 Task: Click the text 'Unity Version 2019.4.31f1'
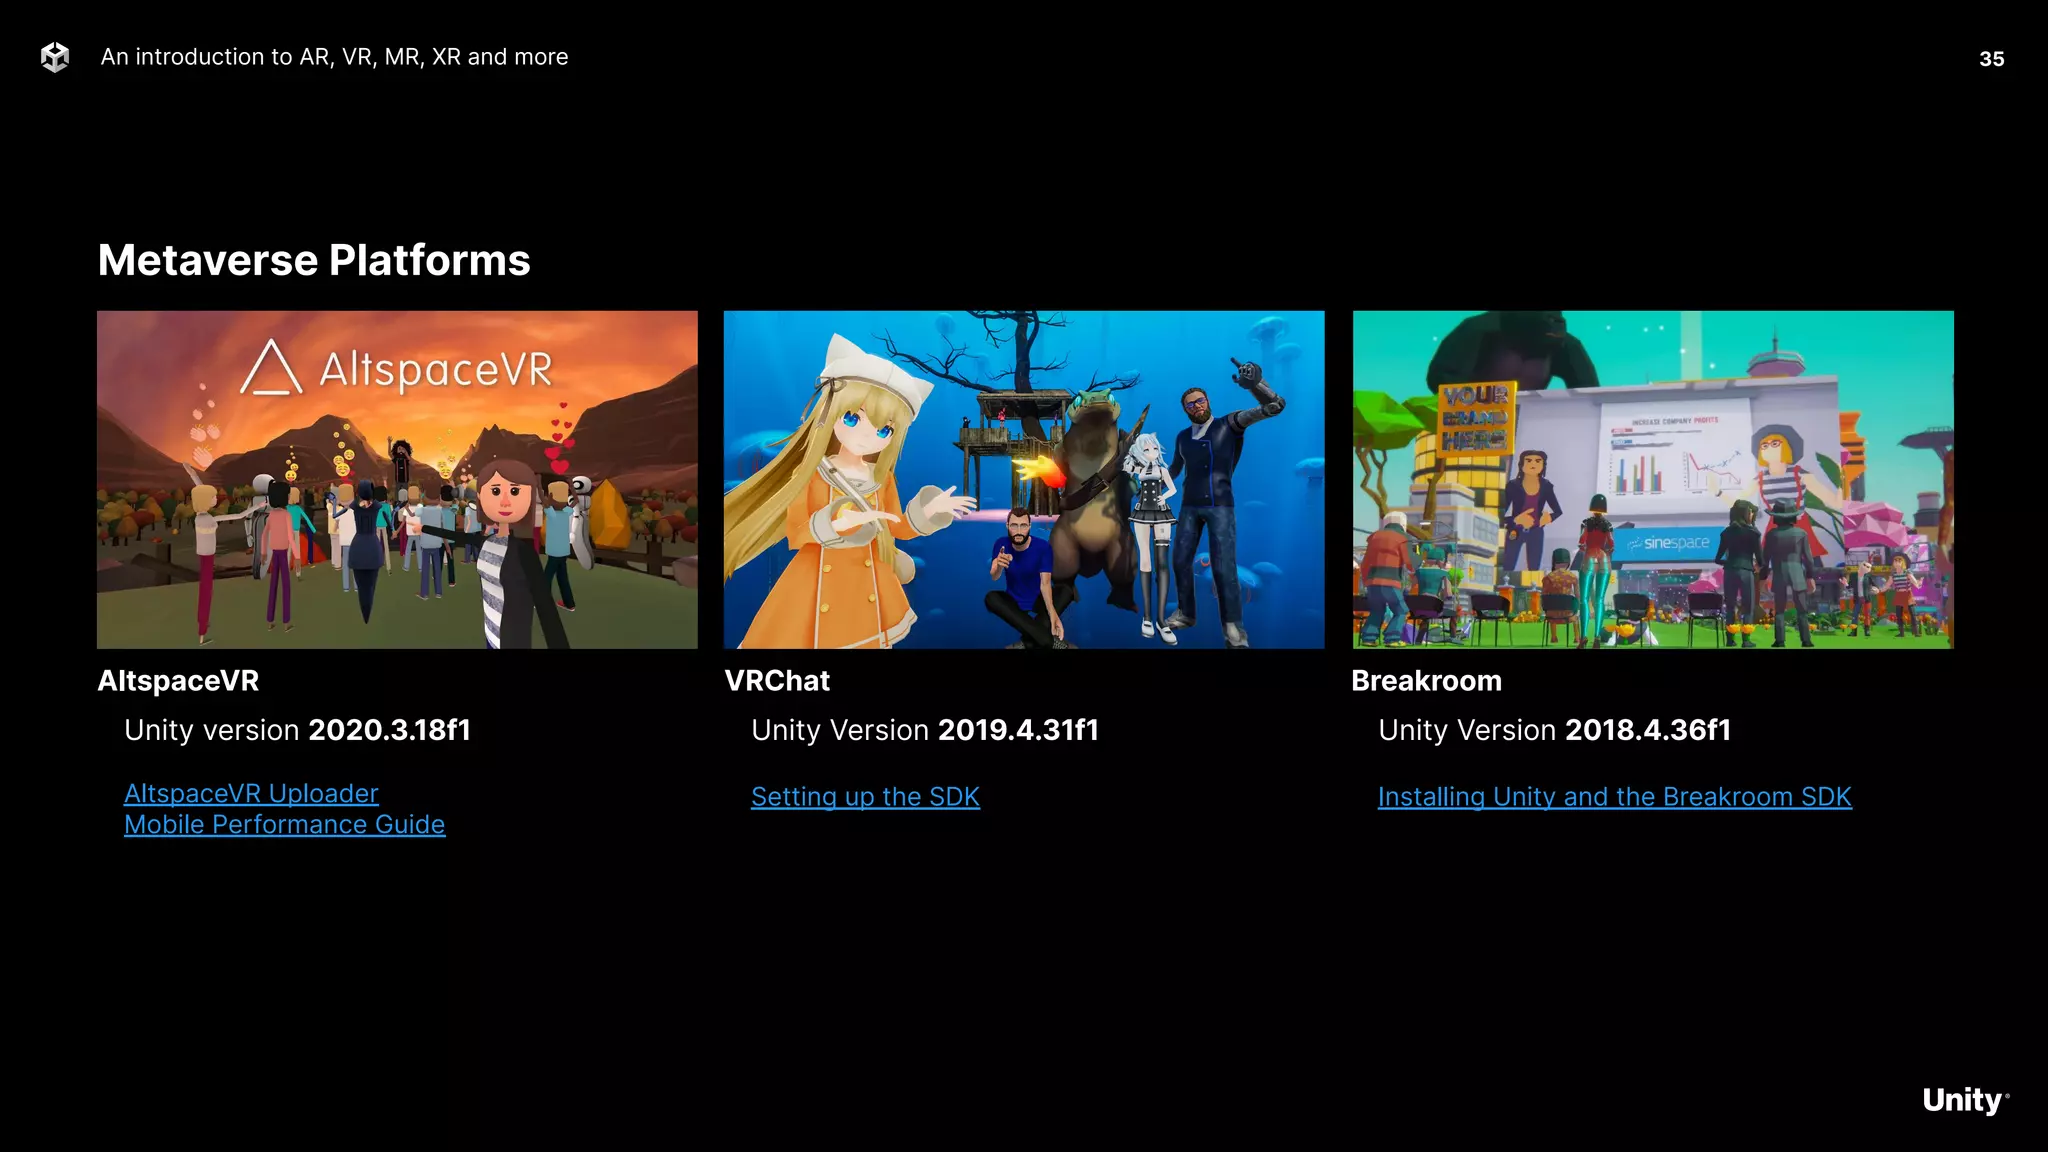[x=925, y=730]
